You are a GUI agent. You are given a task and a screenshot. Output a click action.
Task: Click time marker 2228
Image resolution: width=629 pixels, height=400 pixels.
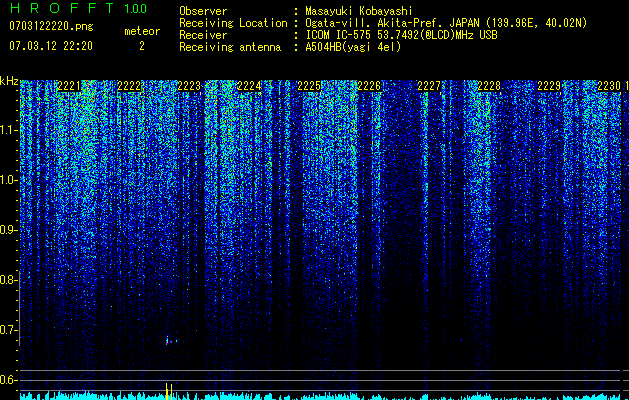coord(489,86)
